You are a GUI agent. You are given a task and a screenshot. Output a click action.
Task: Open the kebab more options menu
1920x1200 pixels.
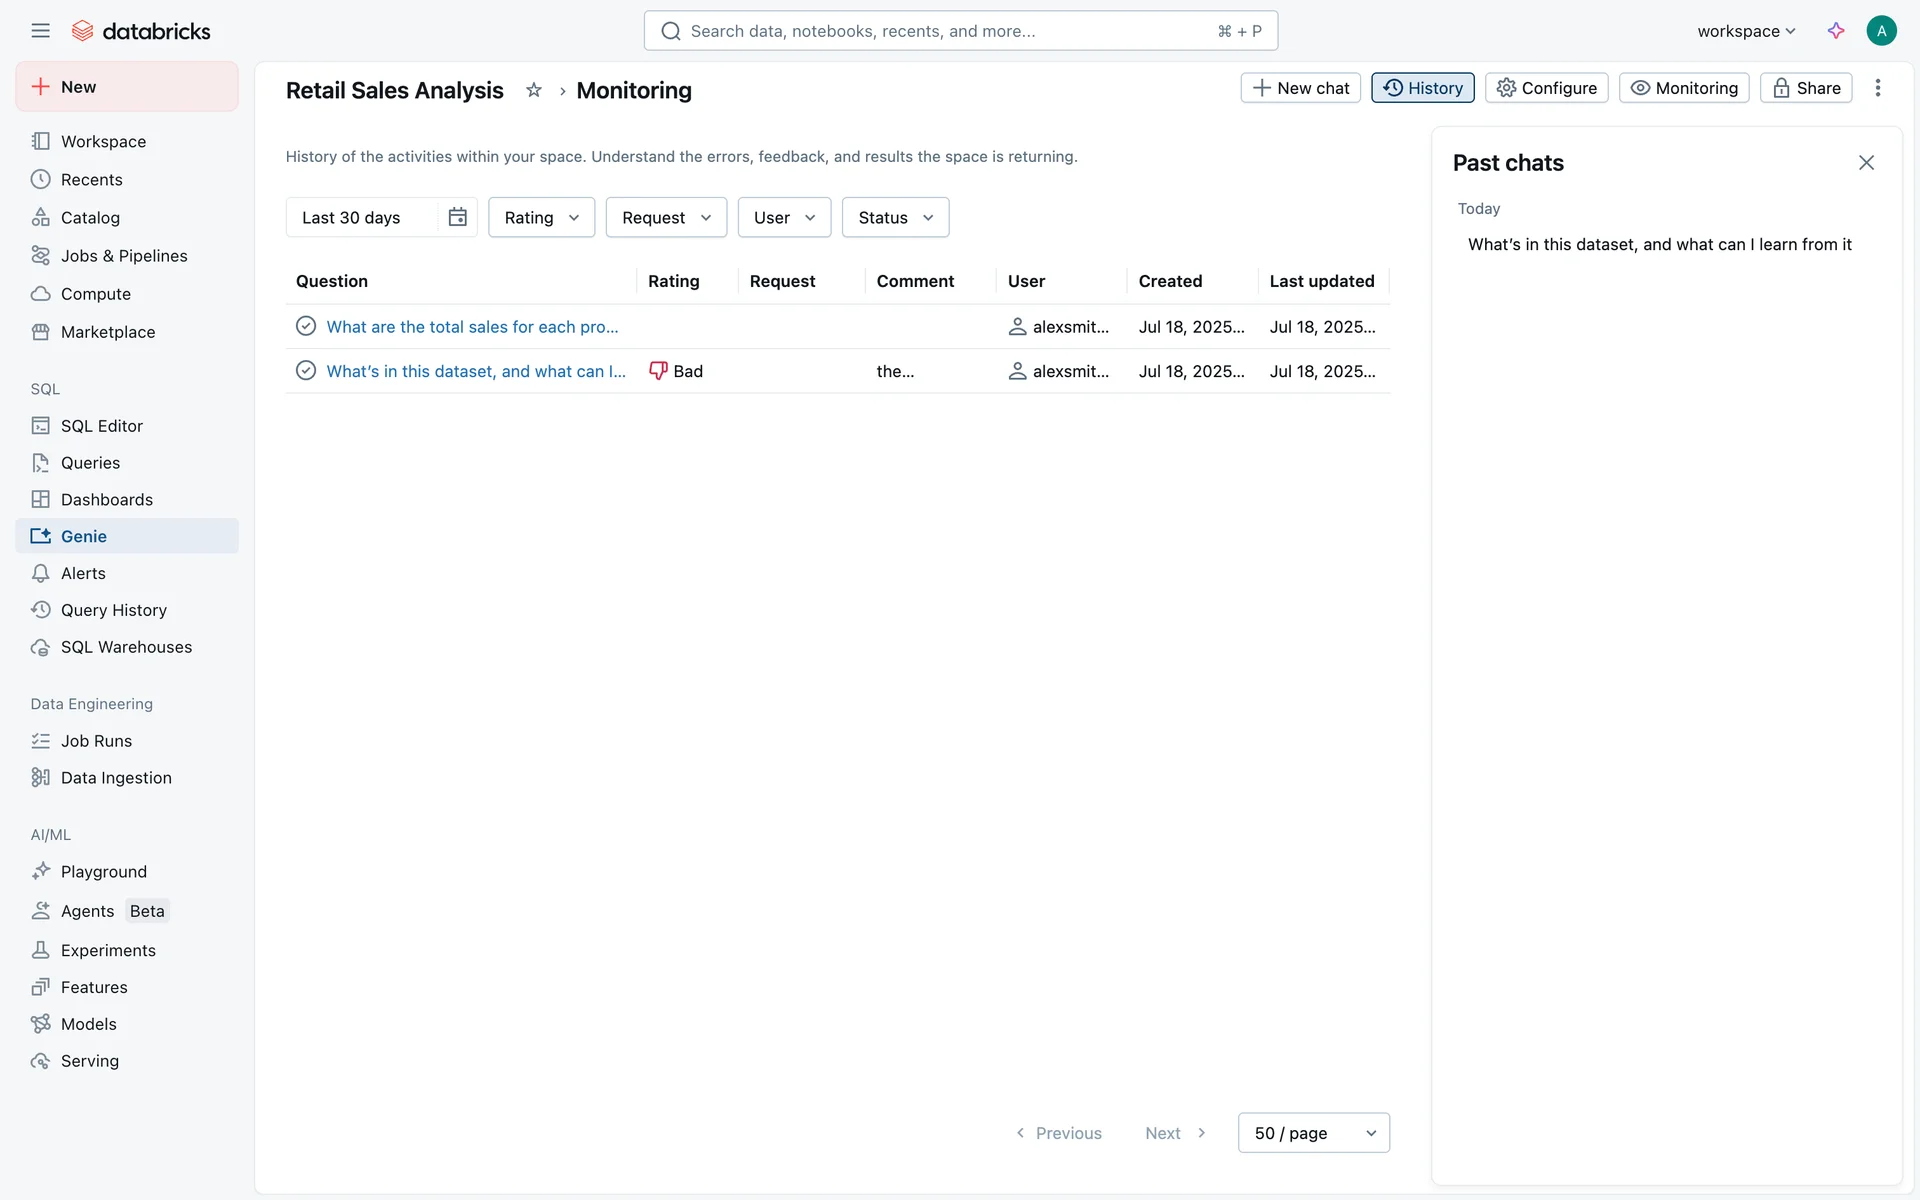1878,88
